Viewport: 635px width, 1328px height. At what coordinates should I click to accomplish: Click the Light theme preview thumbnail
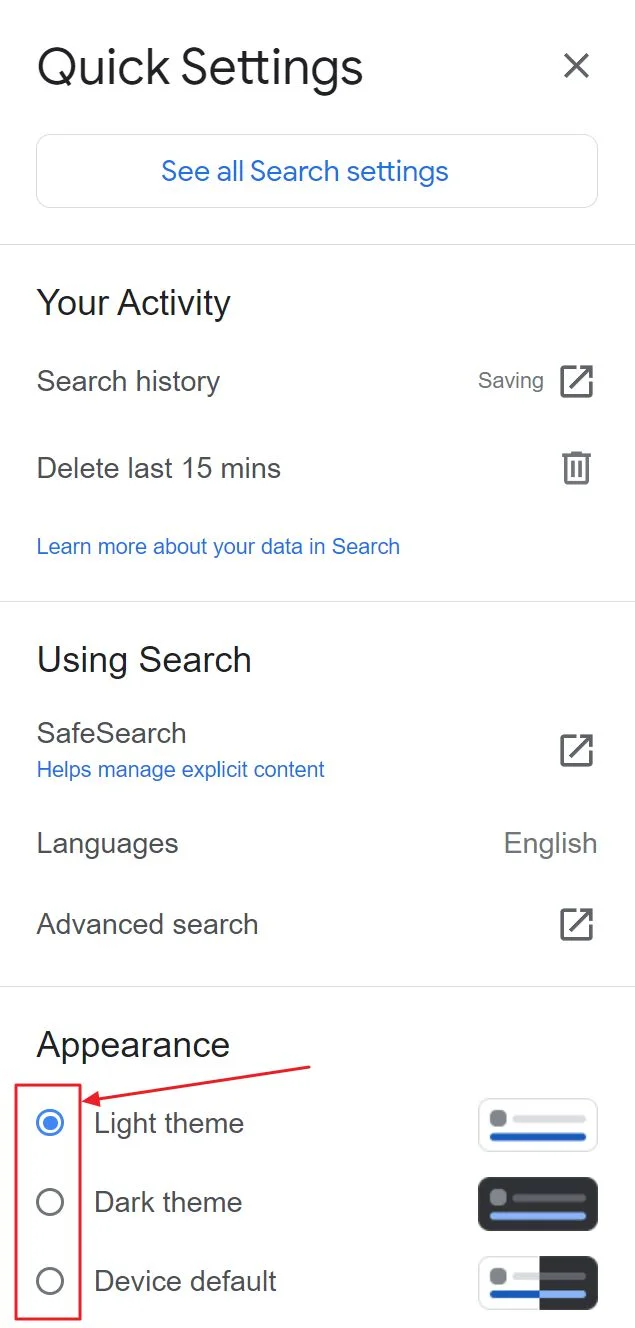point(538,1125)
